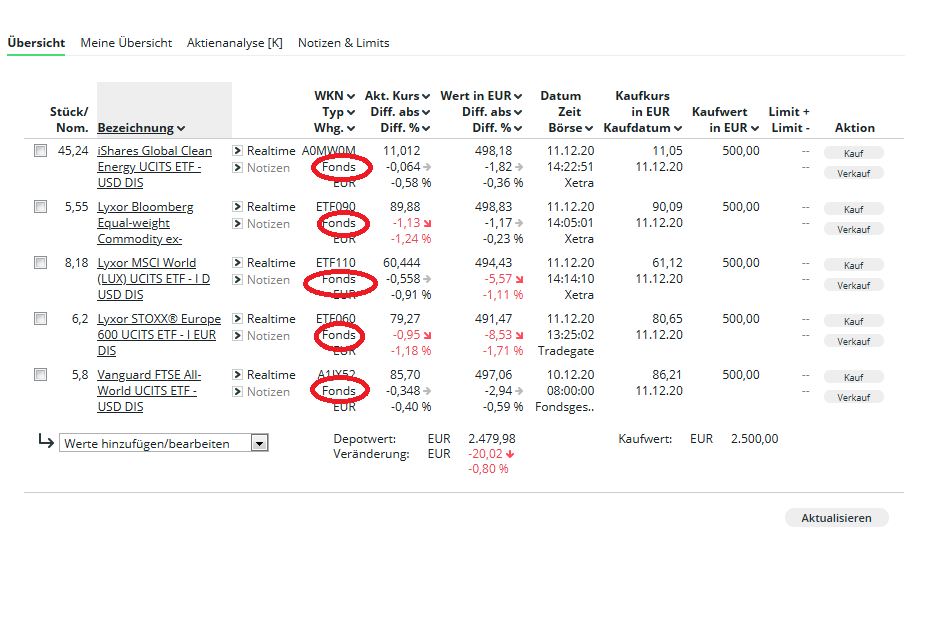Expand the Bezeichnung column sort chevron

click(181, 128)
